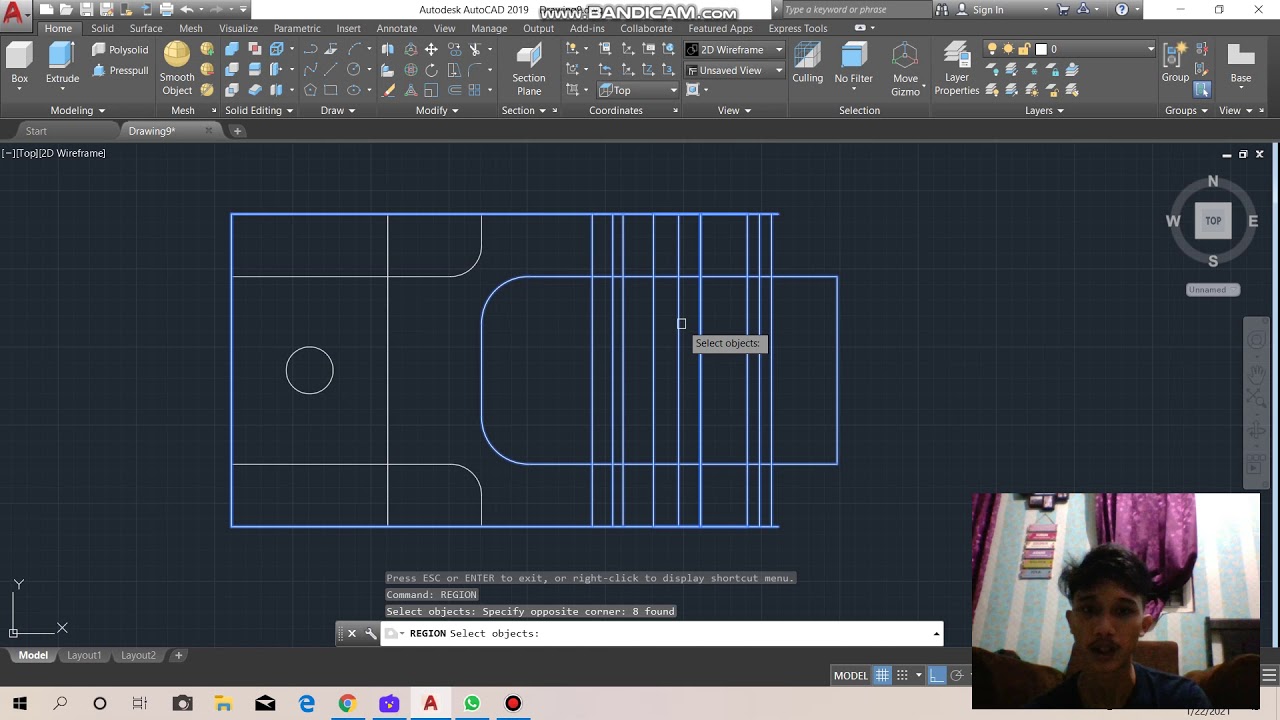Open the Solid ribbon tab
The image size is (1280, 720).
coord(102,28)
